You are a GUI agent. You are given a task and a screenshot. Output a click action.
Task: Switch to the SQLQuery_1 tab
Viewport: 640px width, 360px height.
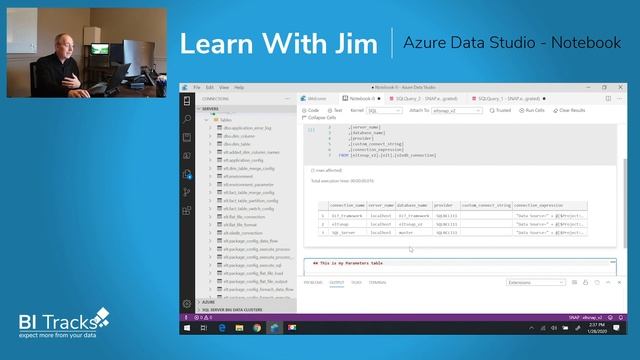click(508, 99)
